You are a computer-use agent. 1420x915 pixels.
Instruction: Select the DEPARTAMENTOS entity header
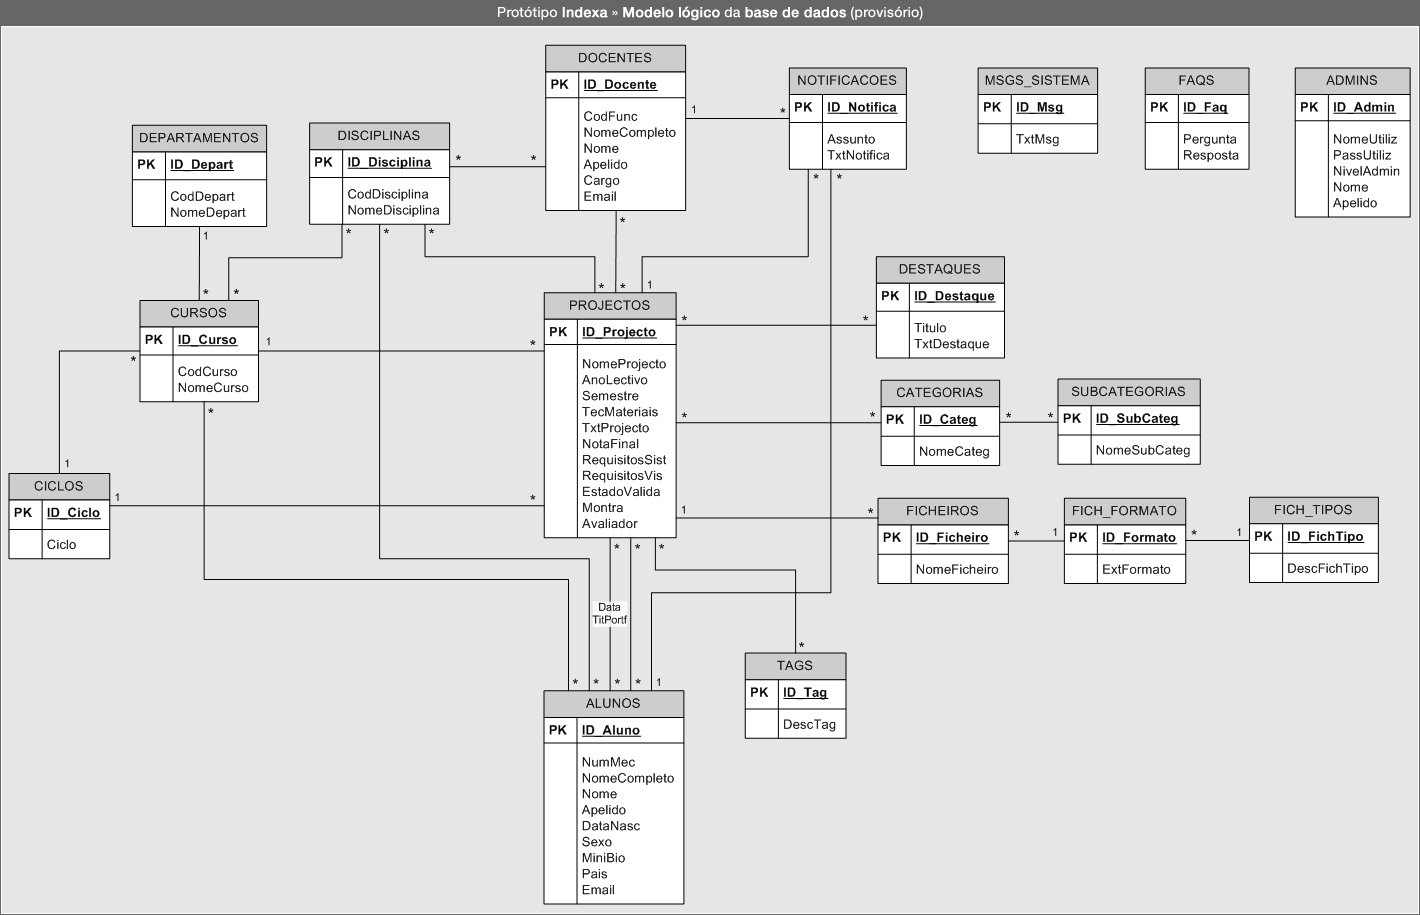pyautogui.click(x=199, y=138)
